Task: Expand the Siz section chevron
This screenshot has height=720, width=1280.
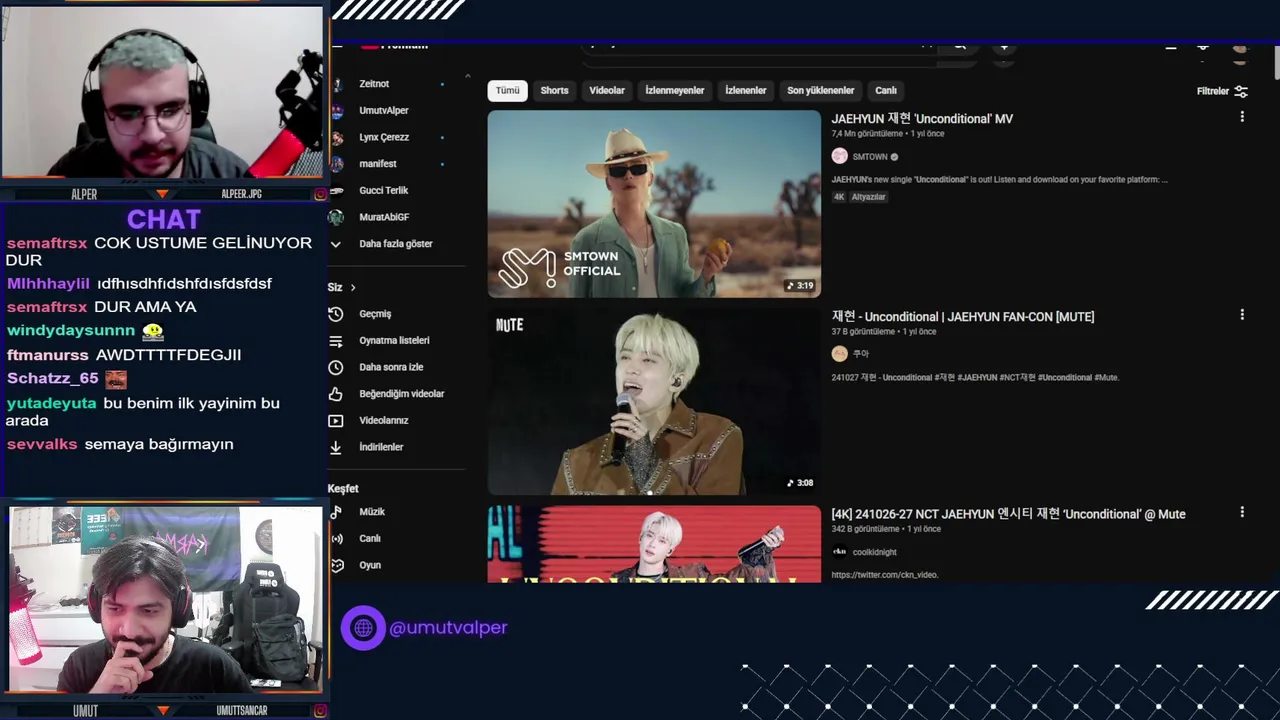Action: tap(353, 287)
